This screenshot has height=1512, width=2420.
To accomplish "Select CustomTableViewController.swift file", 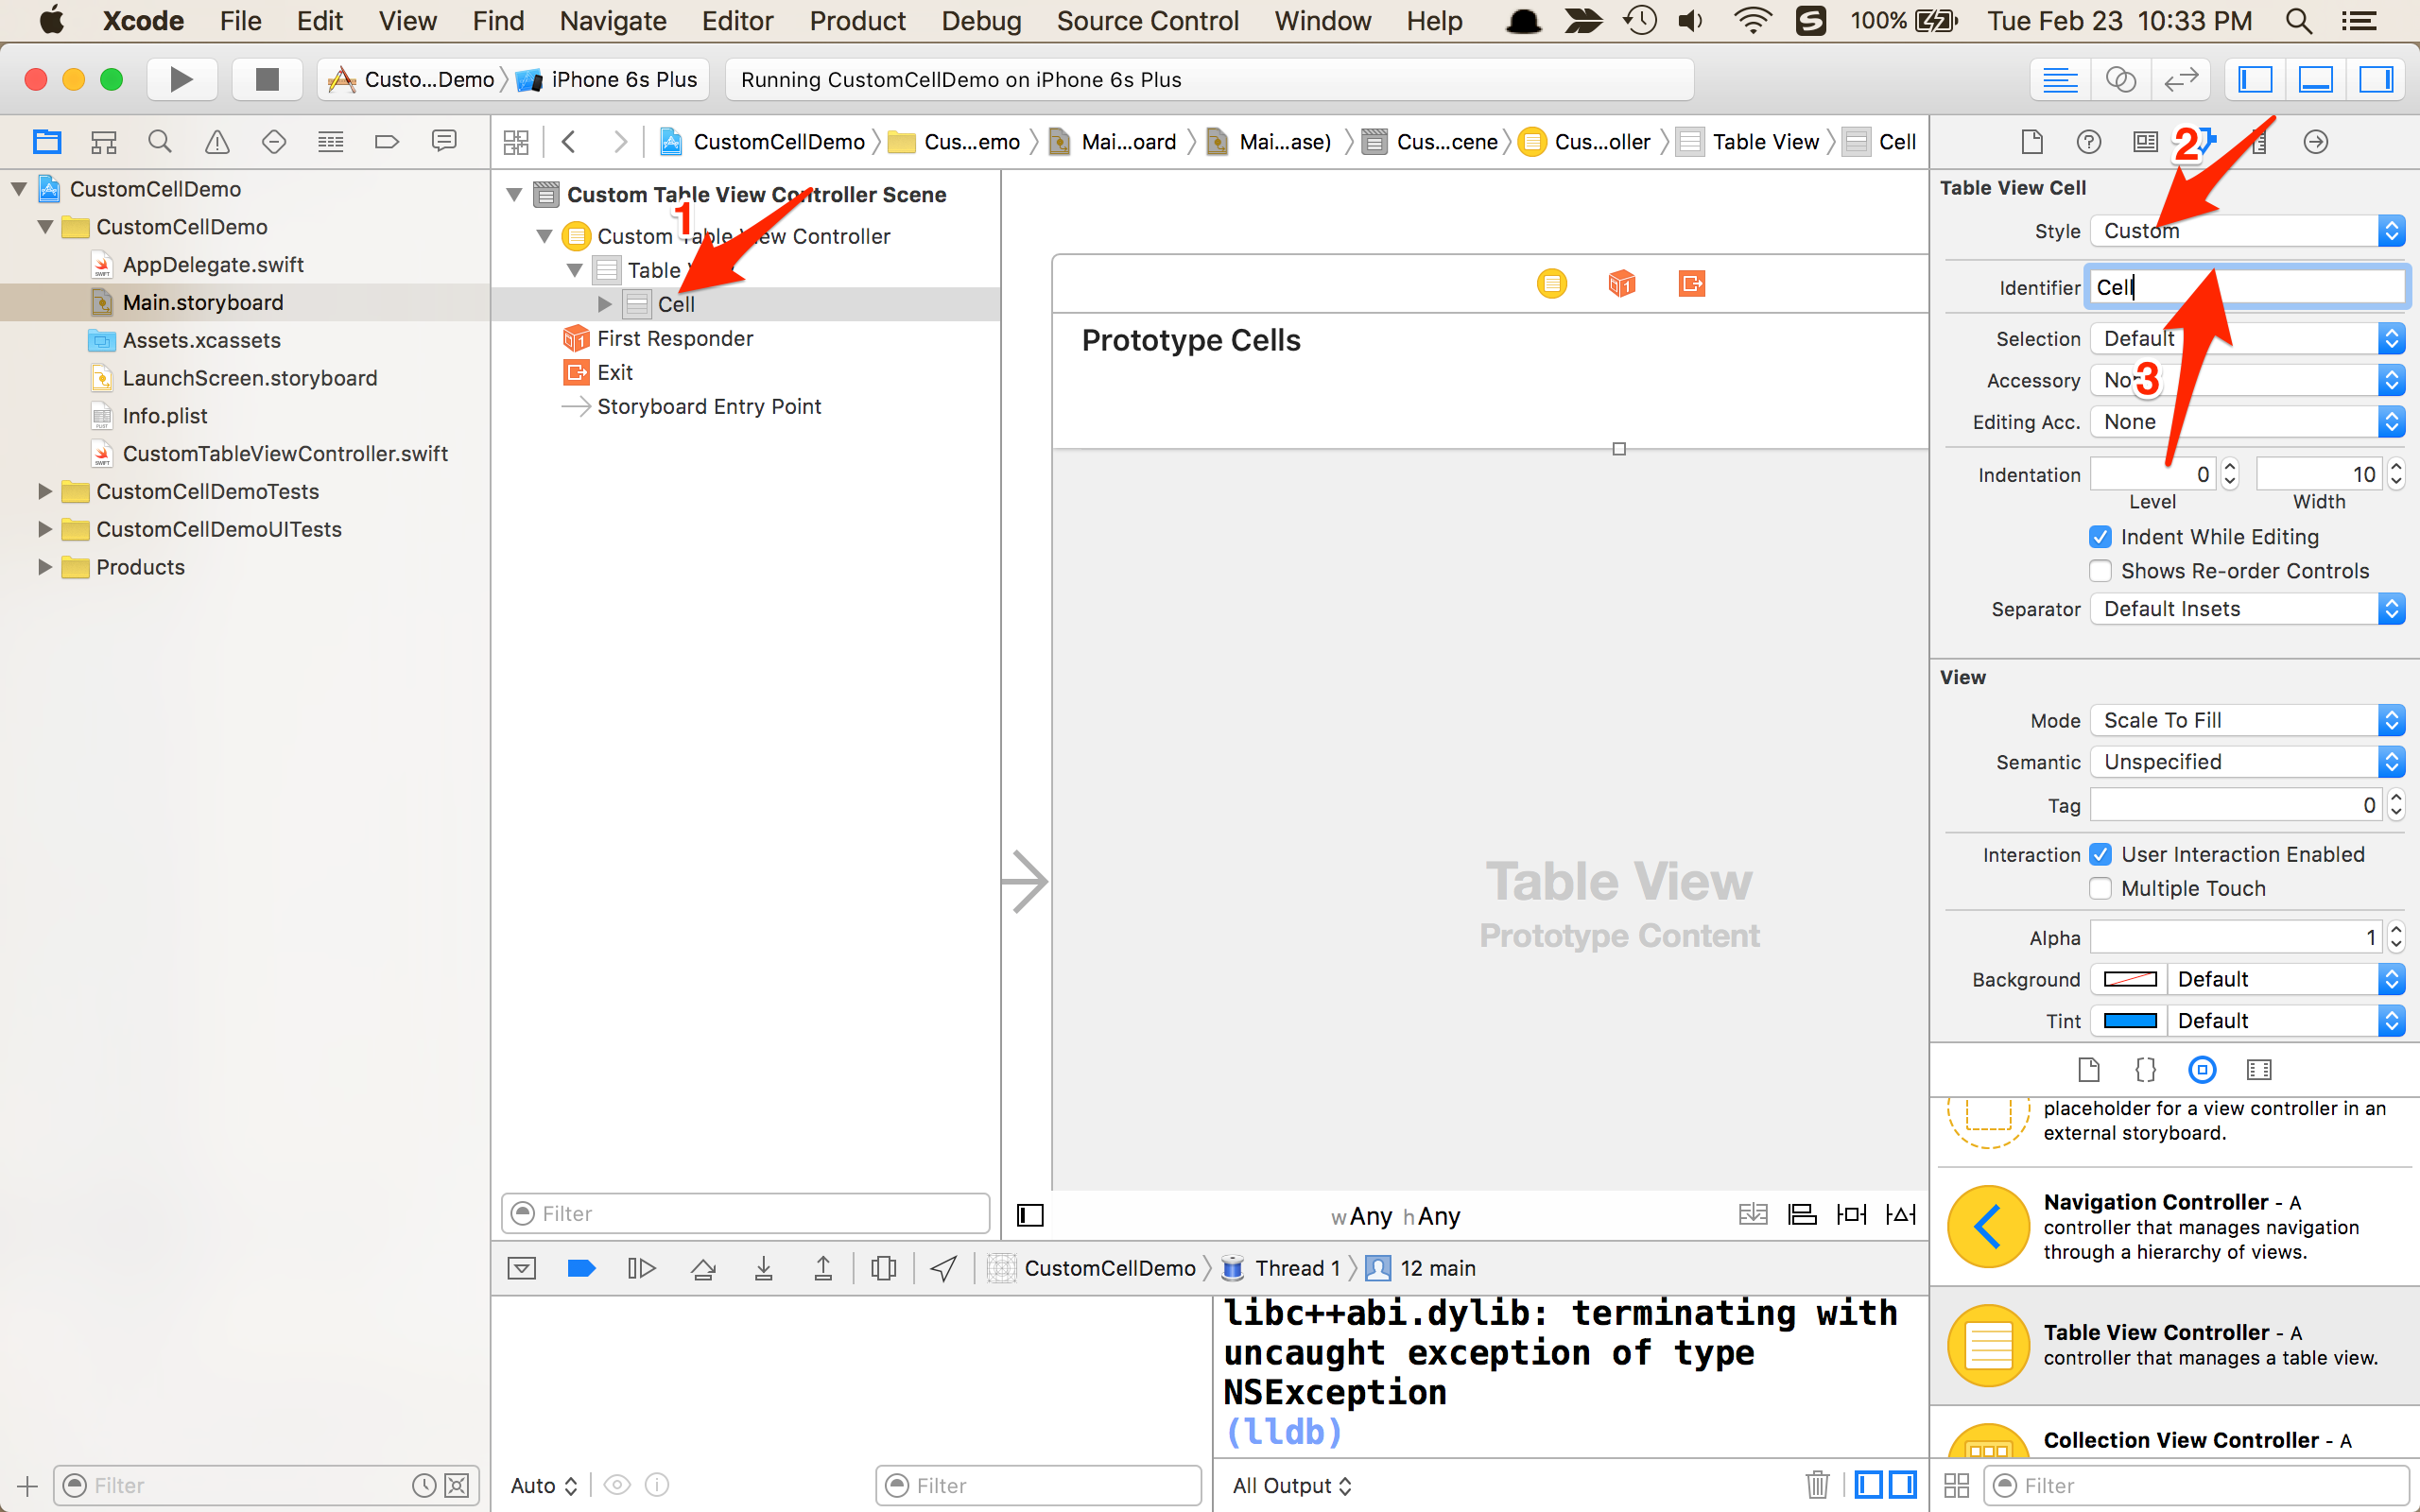I will coord(285,454).
